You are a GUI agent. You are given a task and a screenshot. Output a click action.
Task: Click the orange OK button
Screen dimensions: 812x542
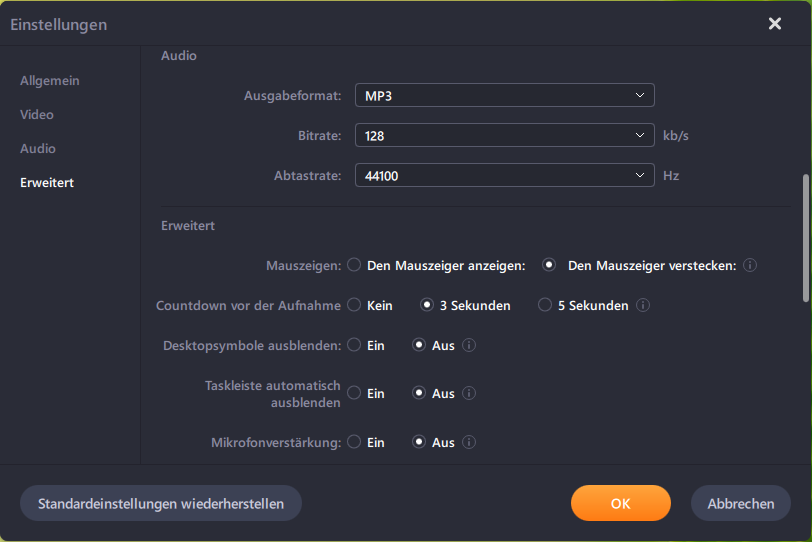(620, 504)
